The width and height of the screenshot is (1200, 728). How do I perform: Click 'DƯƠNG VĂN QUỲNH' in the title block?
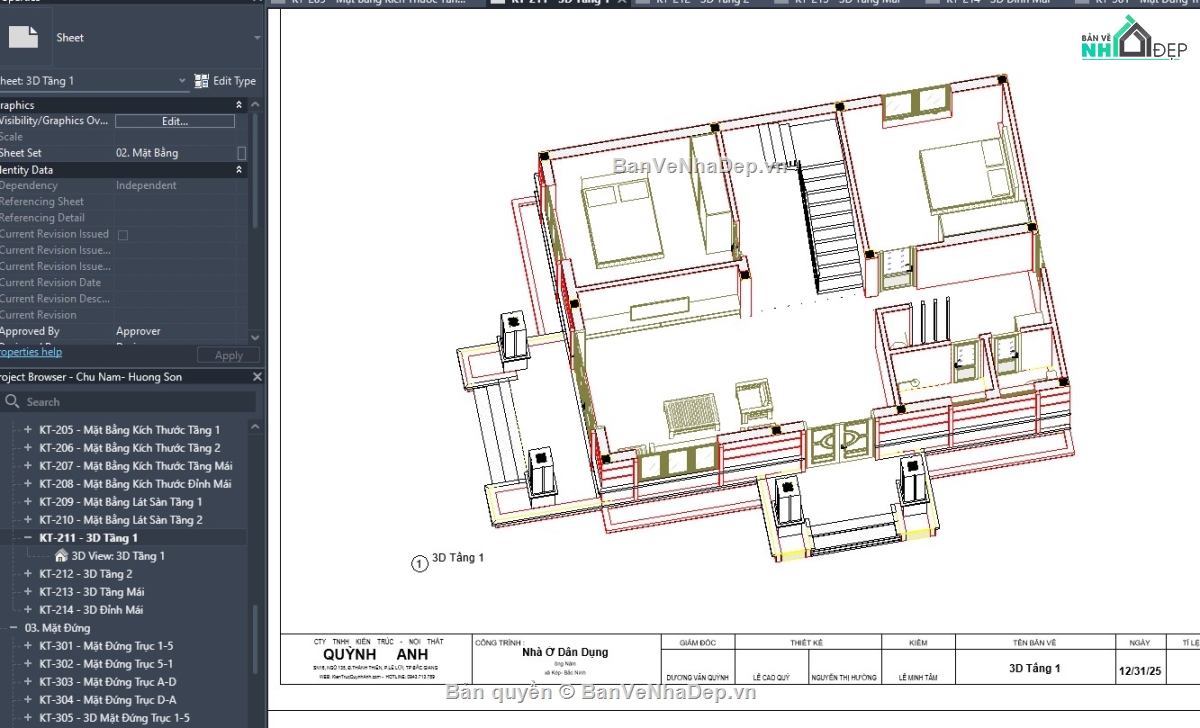pyautogui.click(x=698, y=677)
